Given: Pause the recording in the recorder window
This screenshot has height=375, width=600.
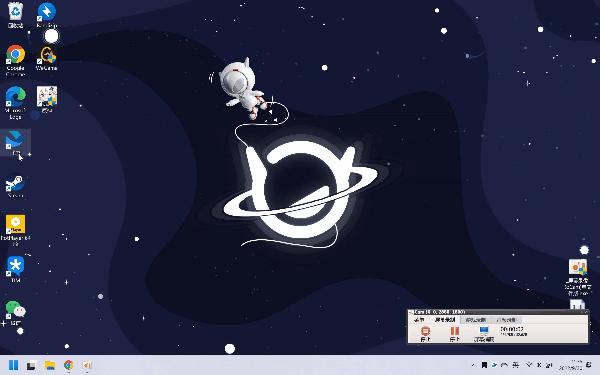Looking at the screenshot, I should tap(455, 334).
